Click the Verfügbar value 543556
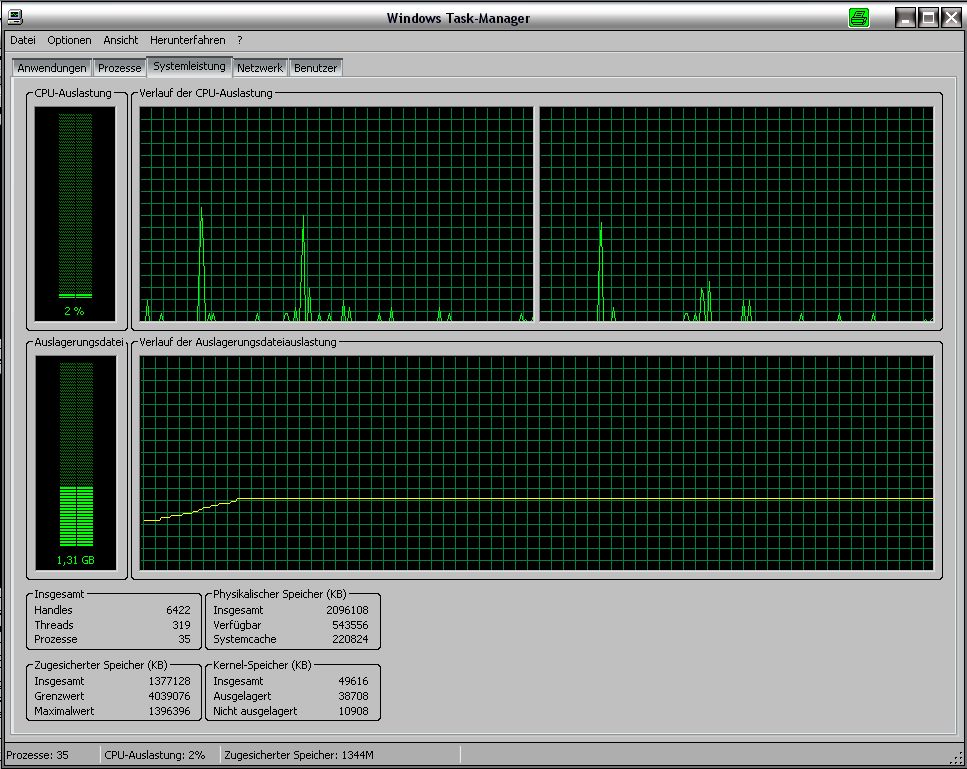Viewport: 967px width, 769px height. 350,625
